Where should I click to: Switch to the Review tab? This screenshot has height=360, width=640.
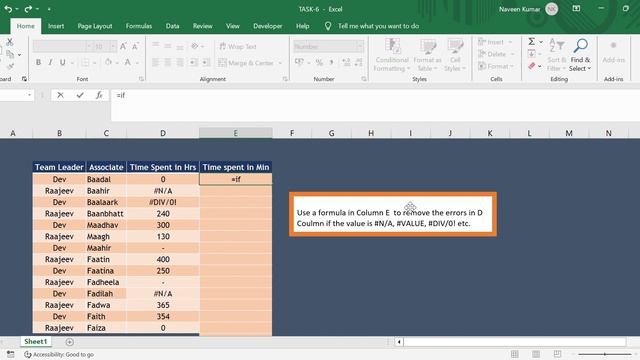pyautogui.click(x=202, y=26)
